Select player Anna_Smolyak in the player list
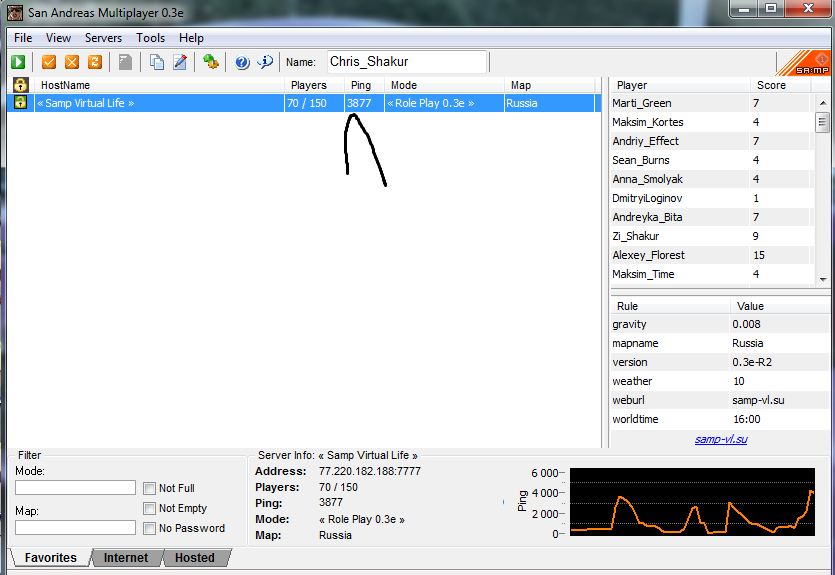This screenshot has width=835, height=575. click(713, 179)
